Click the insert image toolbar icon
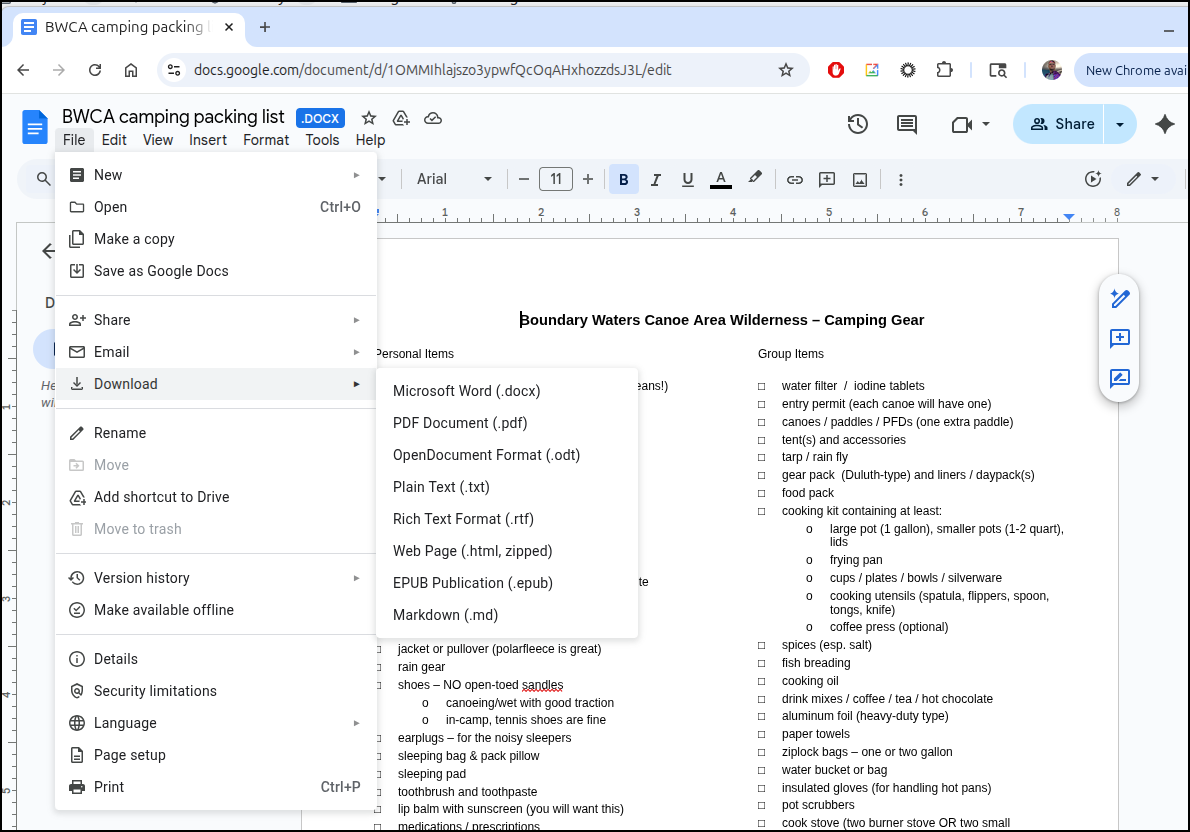Screen dimensions: 1190x832 [x=859, y=179]
